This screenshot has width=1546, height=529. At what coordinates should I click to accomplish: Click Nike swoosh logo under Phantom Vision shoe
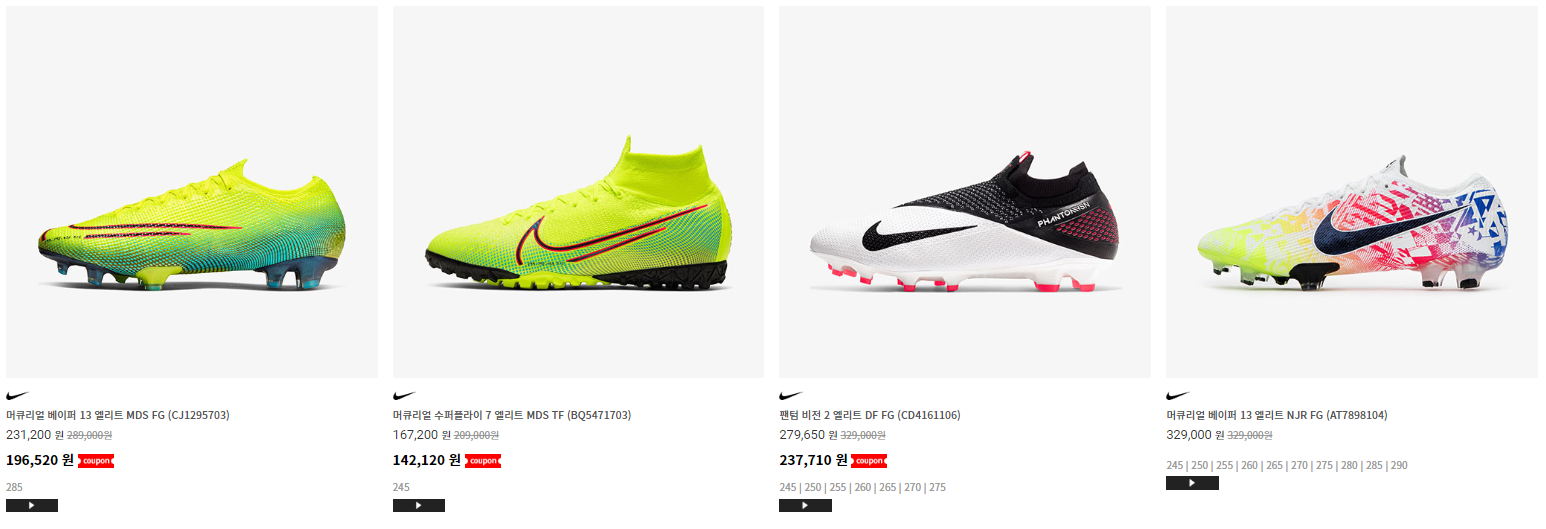pyautogui.click(x=791, y=396)
